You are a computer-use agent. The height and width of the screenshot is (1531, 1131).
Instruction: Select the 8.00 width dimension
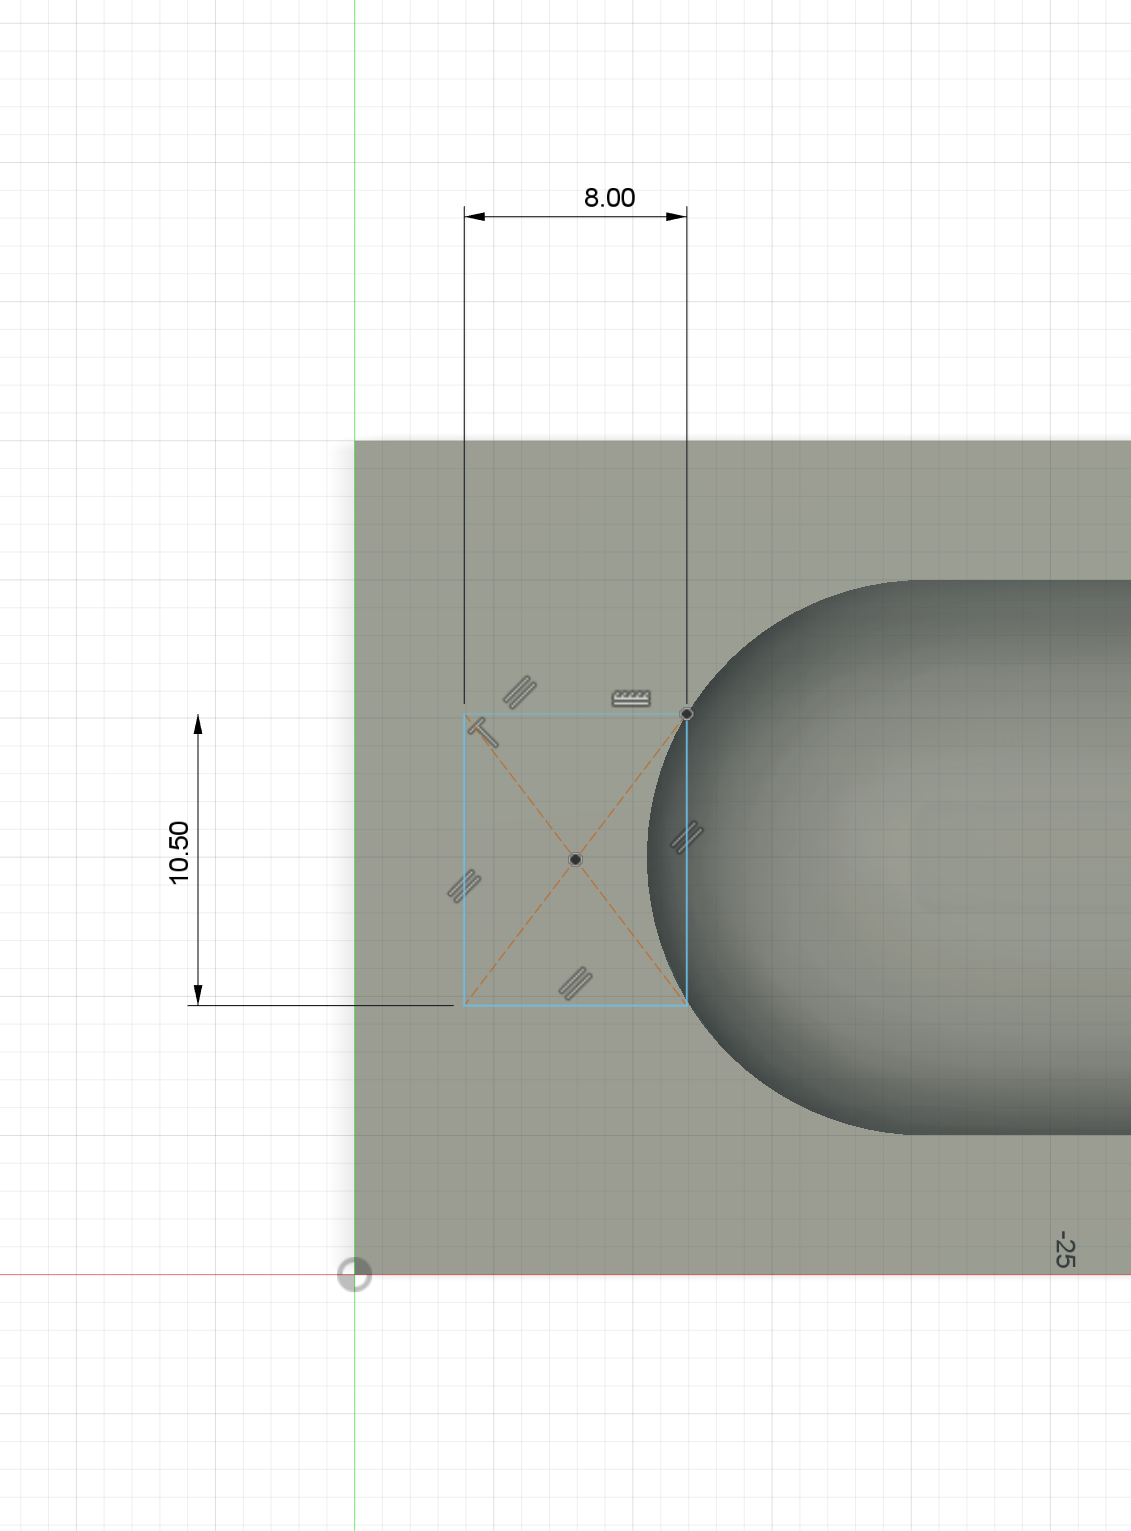[x=609, y=198]
